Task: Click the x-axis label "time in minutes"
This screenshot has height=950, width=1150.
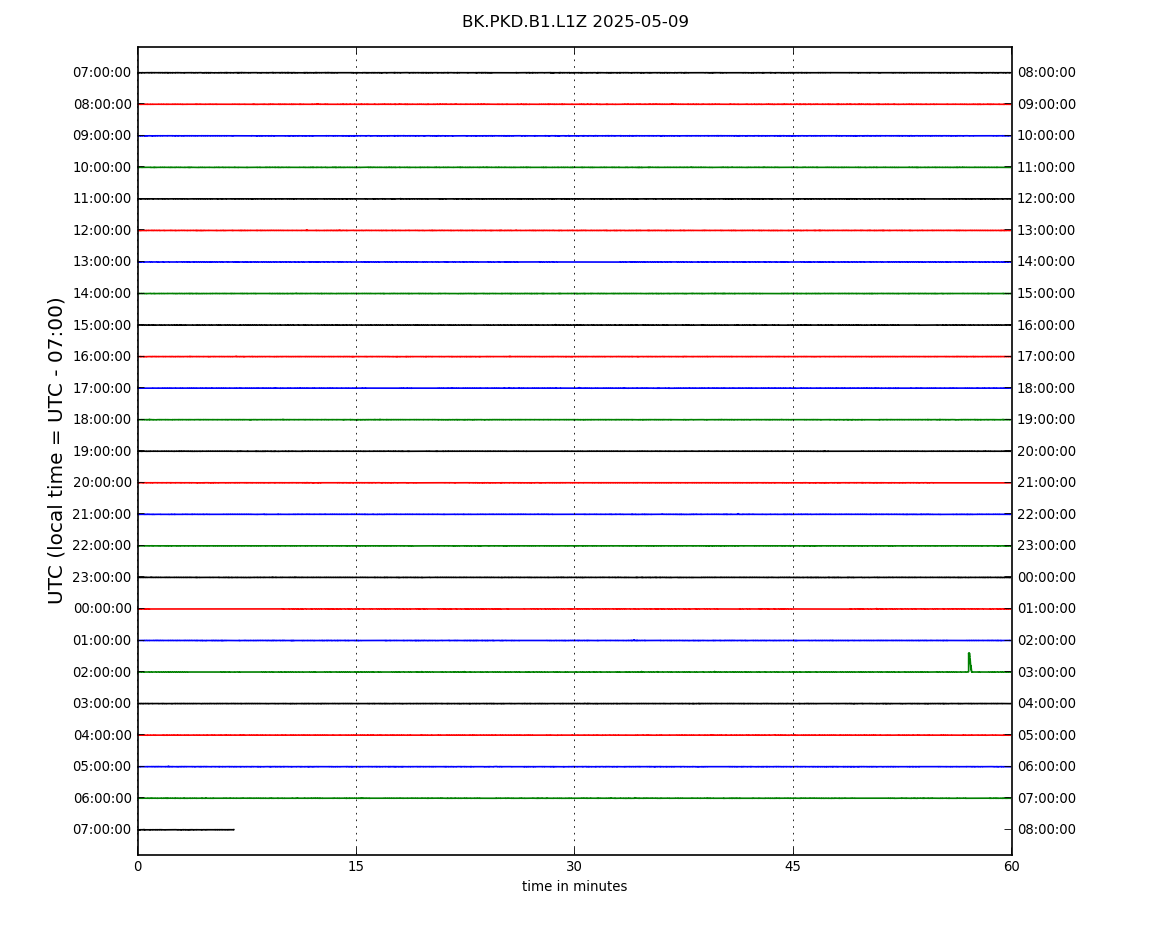Action: pos(574,886)
